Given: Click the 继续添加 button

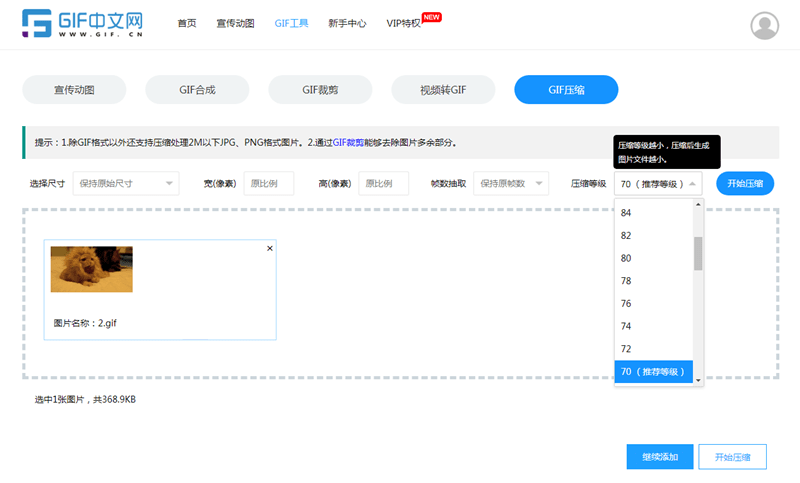Looking at the screenshot, I should [x=659, y=457].
